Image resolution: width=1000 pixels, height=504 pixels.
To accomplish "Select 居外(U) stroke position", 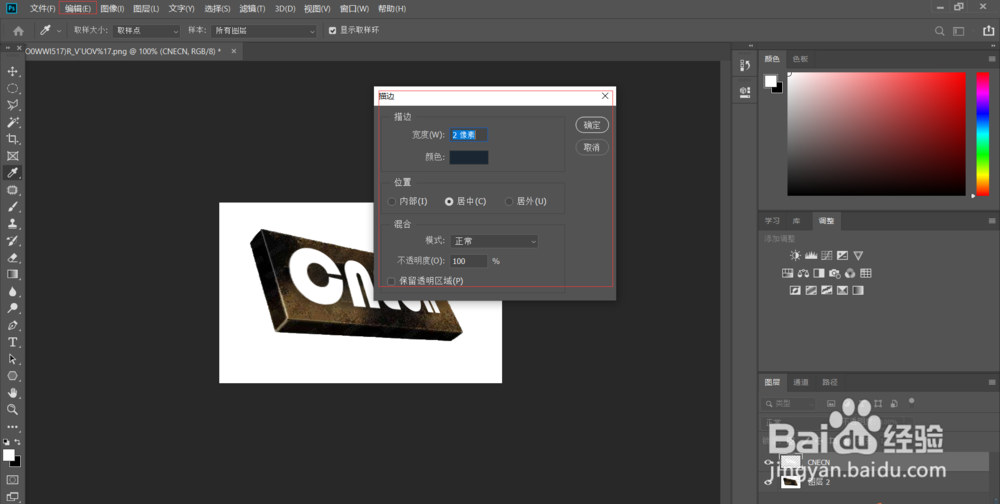I will tap(509, 202).
